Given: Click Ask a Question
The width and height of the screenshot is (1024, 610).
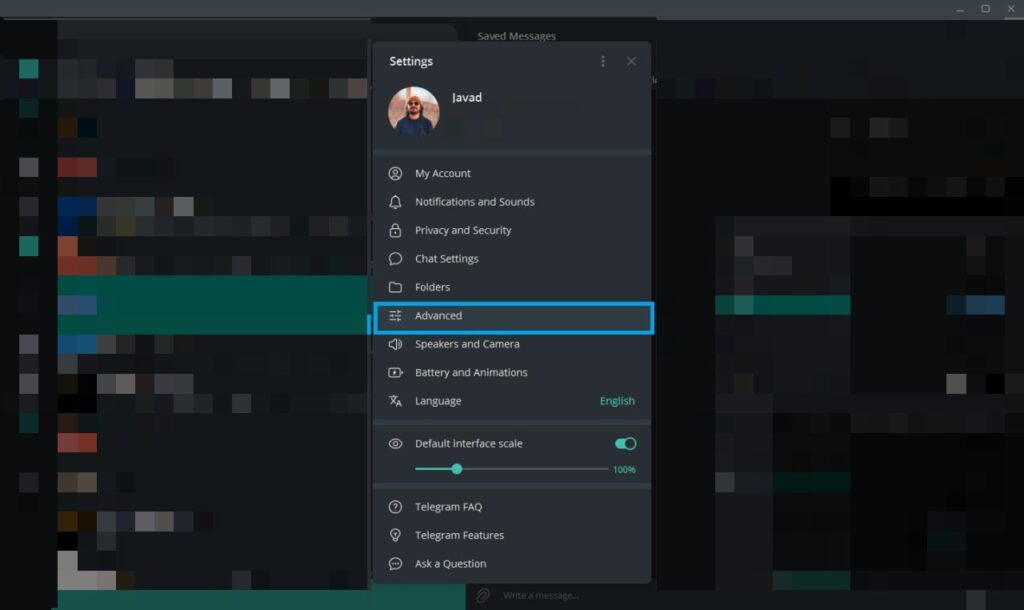Looking at the screenshot, I should tap(450, 564).
